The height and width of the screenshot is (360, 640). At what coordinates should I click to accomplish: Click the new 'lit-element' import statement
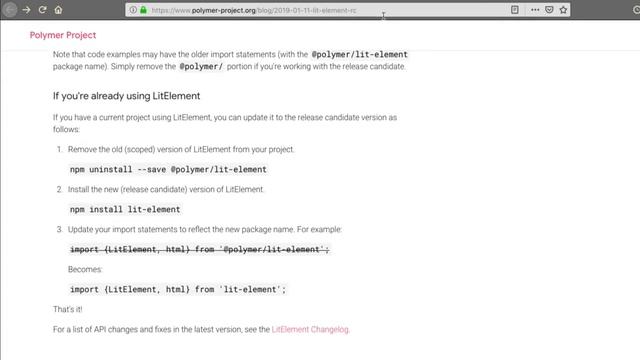click(x=178, y=289)
